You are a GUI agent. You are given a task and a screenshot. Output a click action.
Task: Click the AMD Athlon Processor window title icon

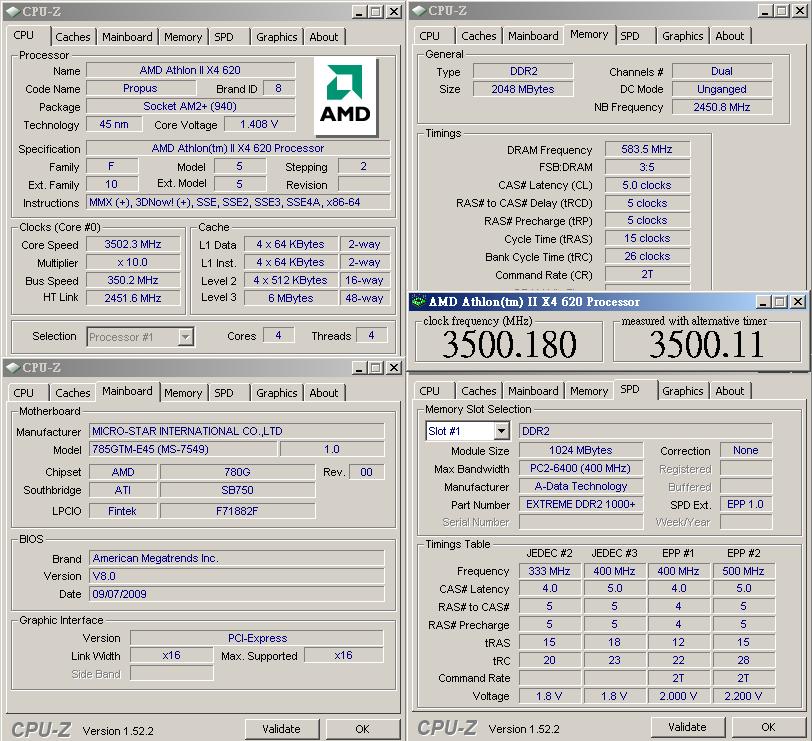click(x=419, y=301)
